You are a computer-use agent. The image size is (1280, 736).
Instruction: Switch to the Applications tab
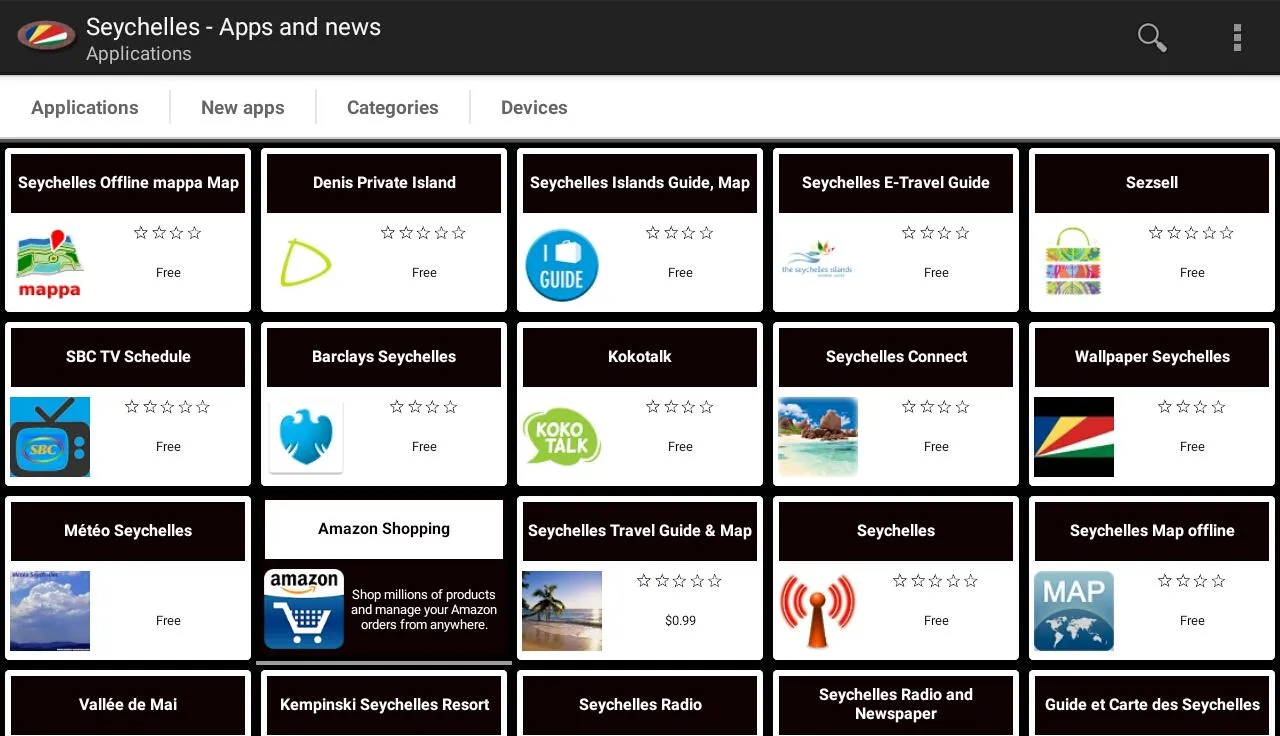point(85,108)
